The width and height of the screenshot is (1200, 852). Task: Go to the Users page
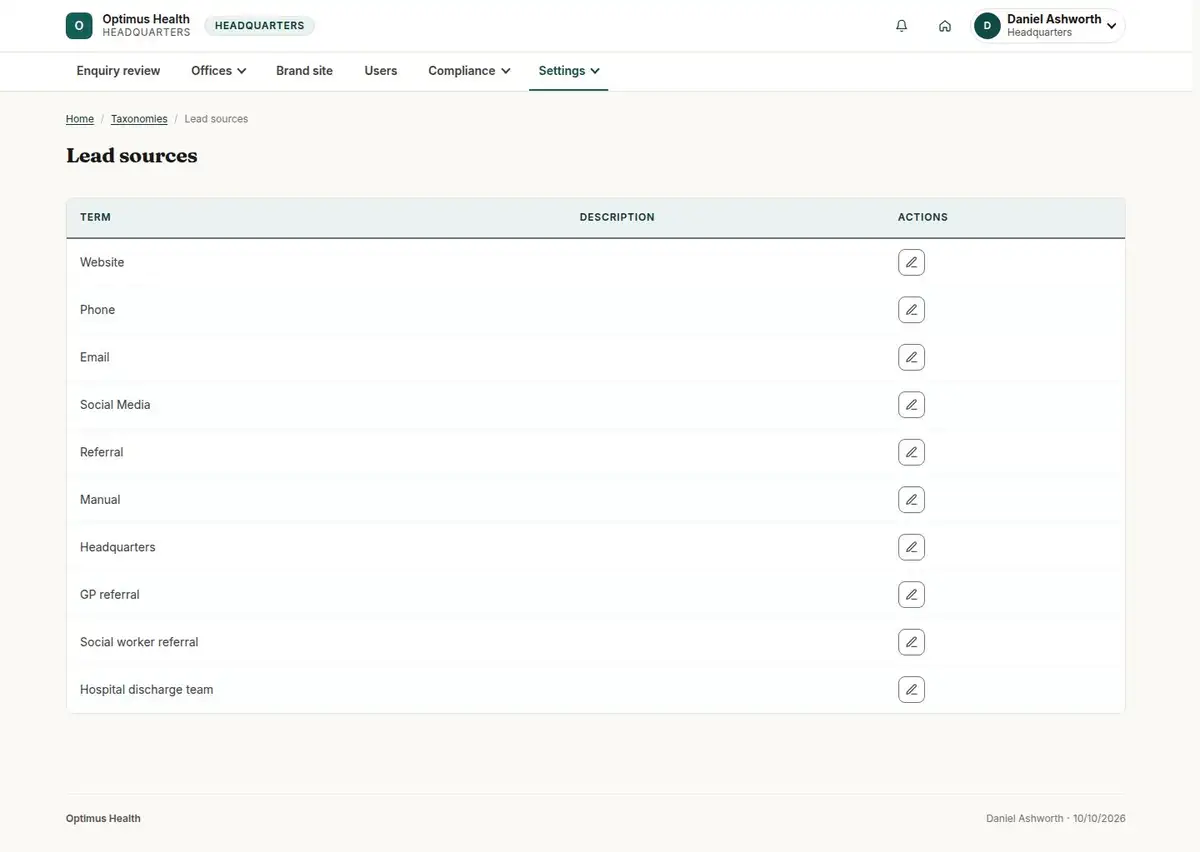[381, 71]
